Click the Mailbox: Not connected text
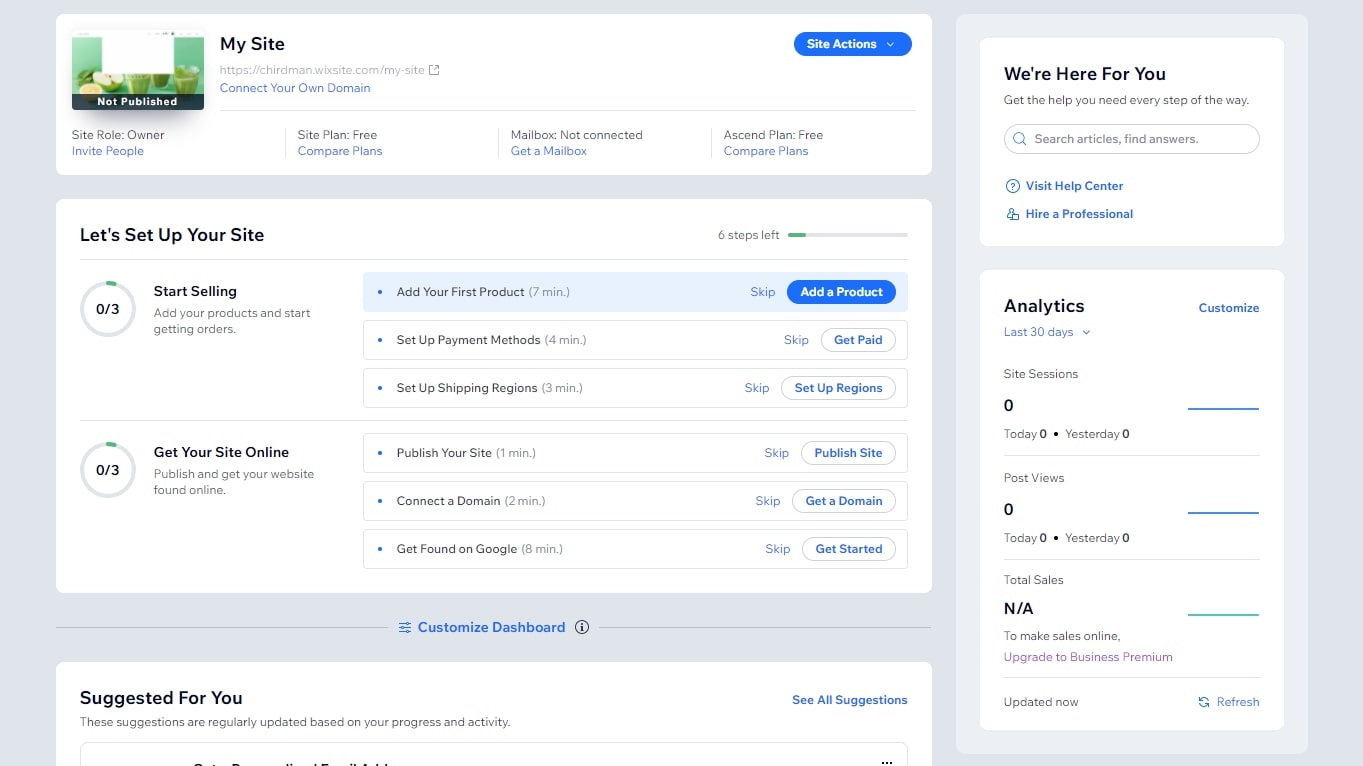Screen dimensions: 1363x766 pyautogui.click(x=577, y=135)
